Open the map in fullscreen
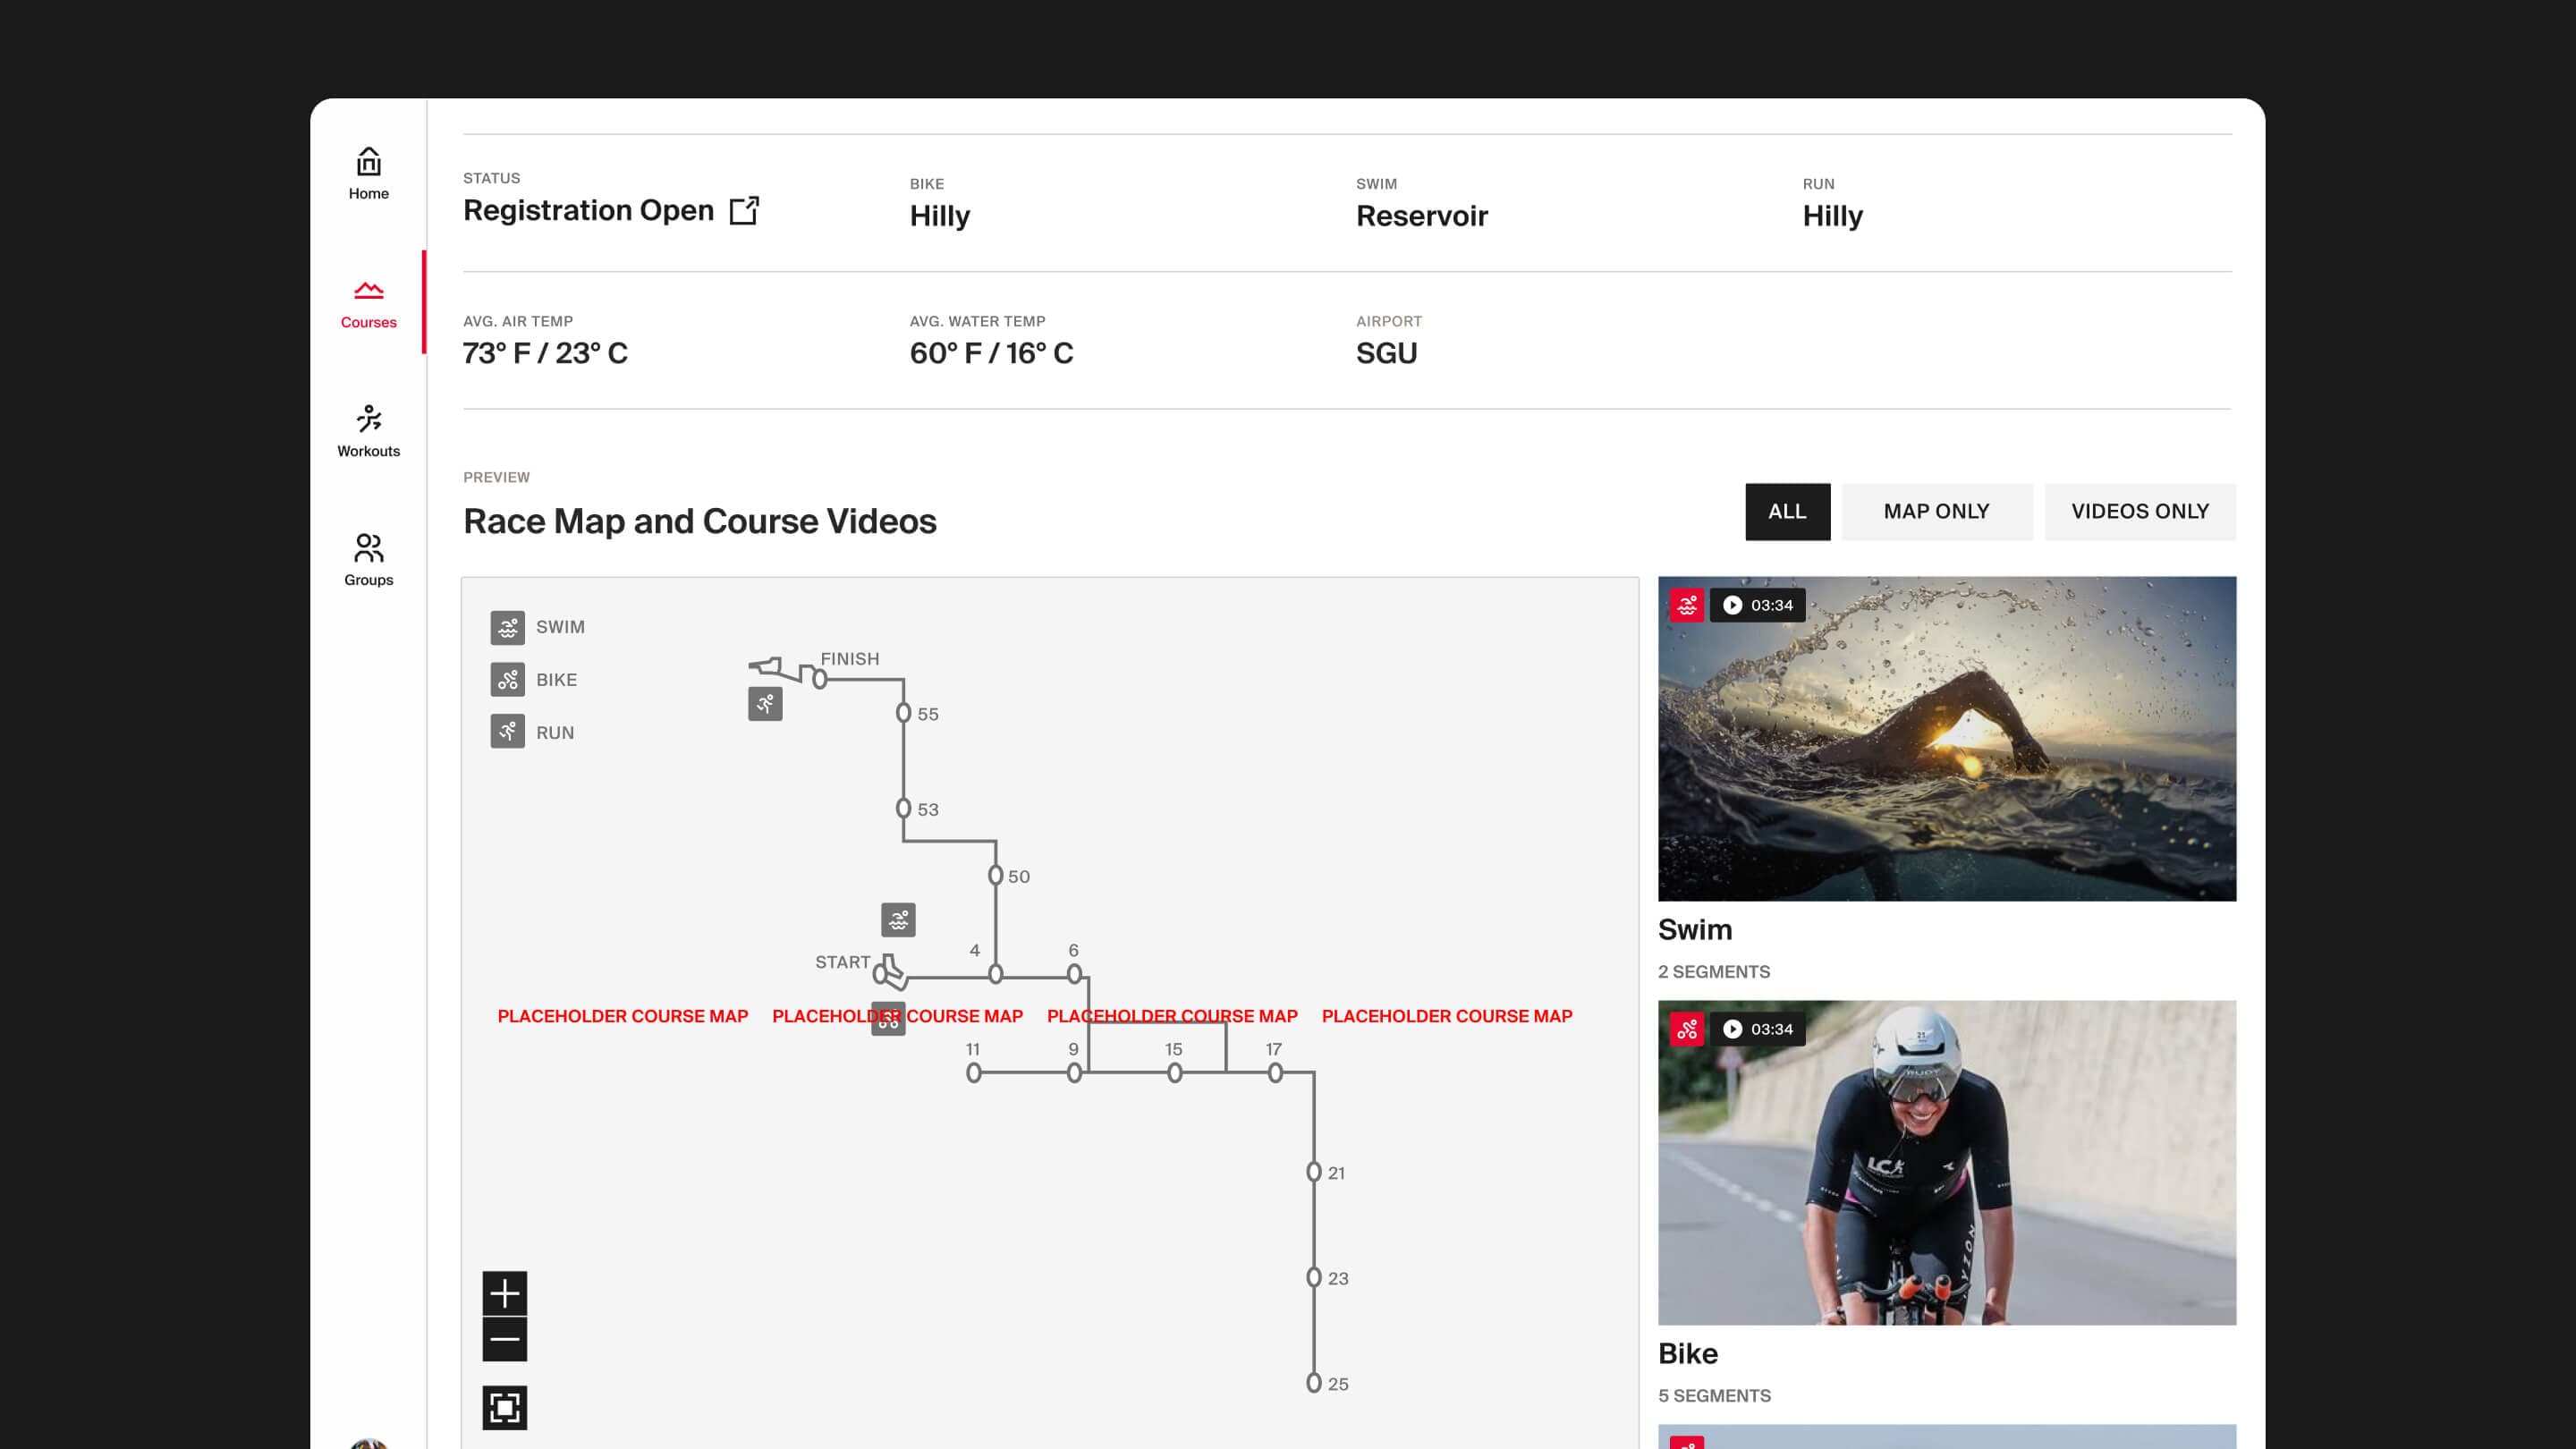2576x1449 pixels. click(504, 1408)
